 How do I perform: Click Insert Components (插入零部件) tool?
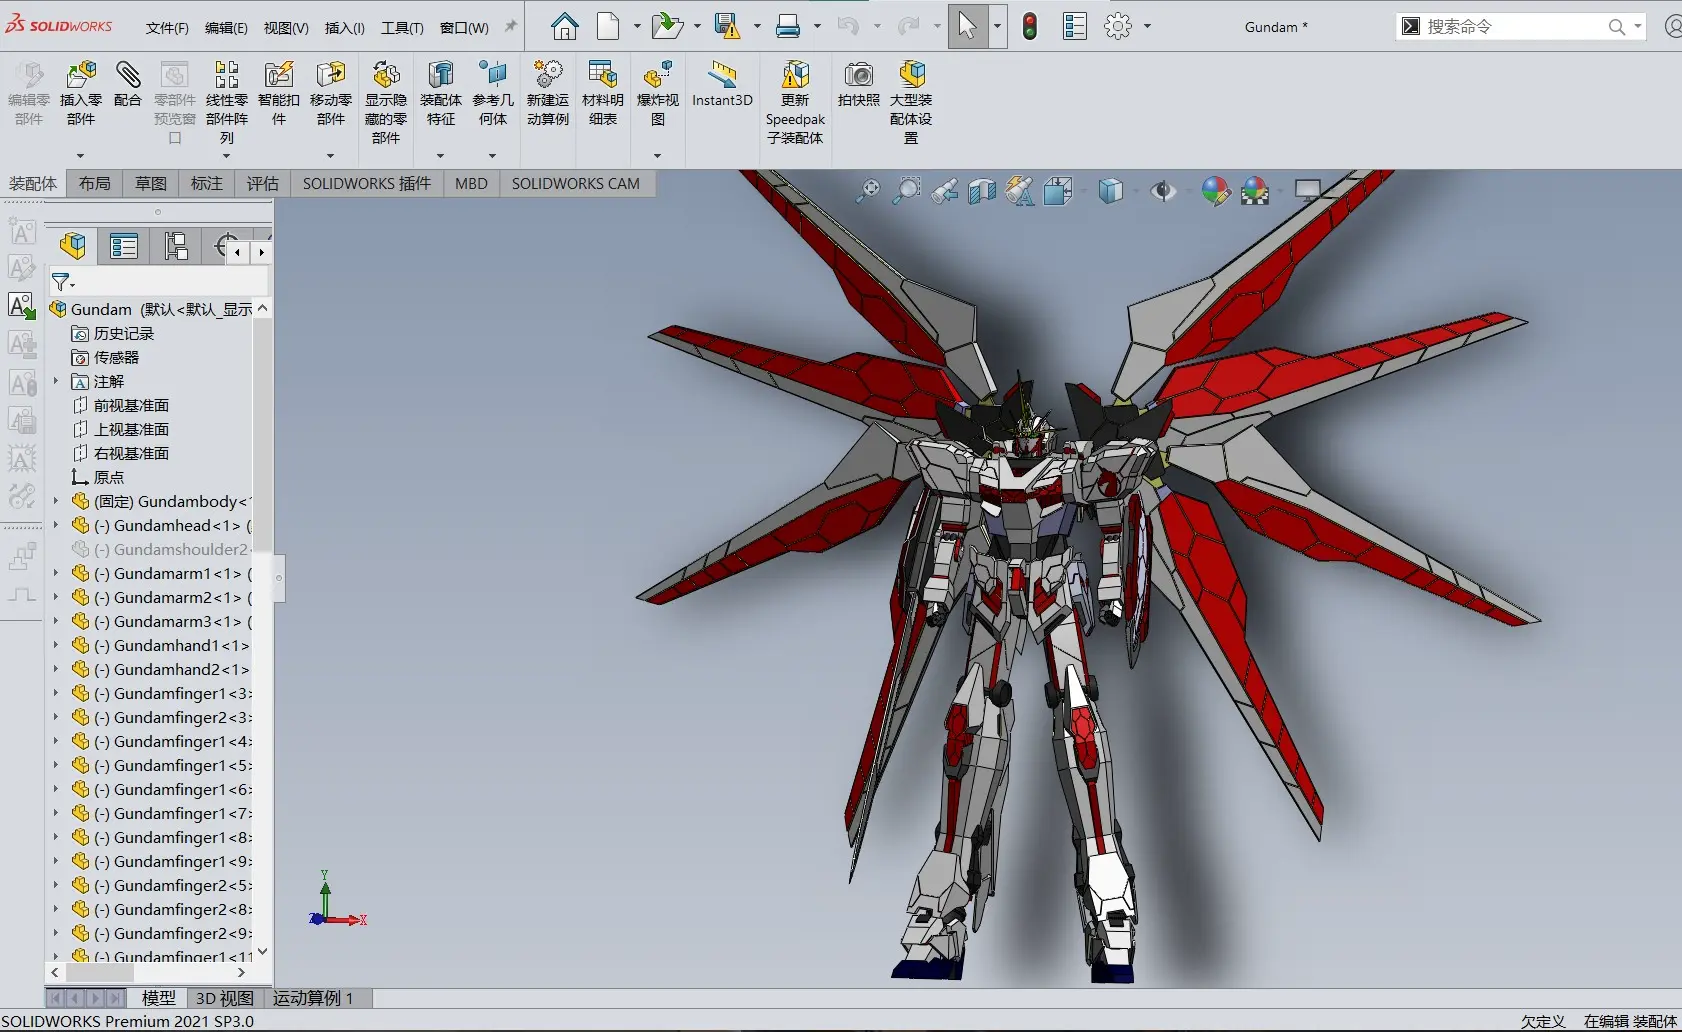[x=81, y=93]
